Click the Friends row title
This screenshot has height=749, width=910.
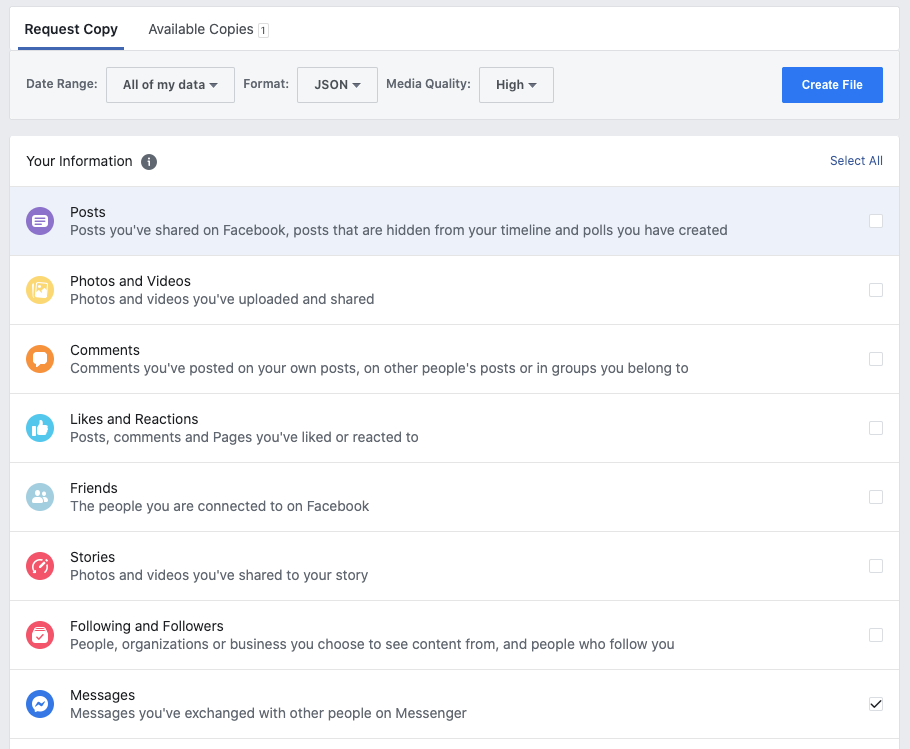tap(93, 489)
